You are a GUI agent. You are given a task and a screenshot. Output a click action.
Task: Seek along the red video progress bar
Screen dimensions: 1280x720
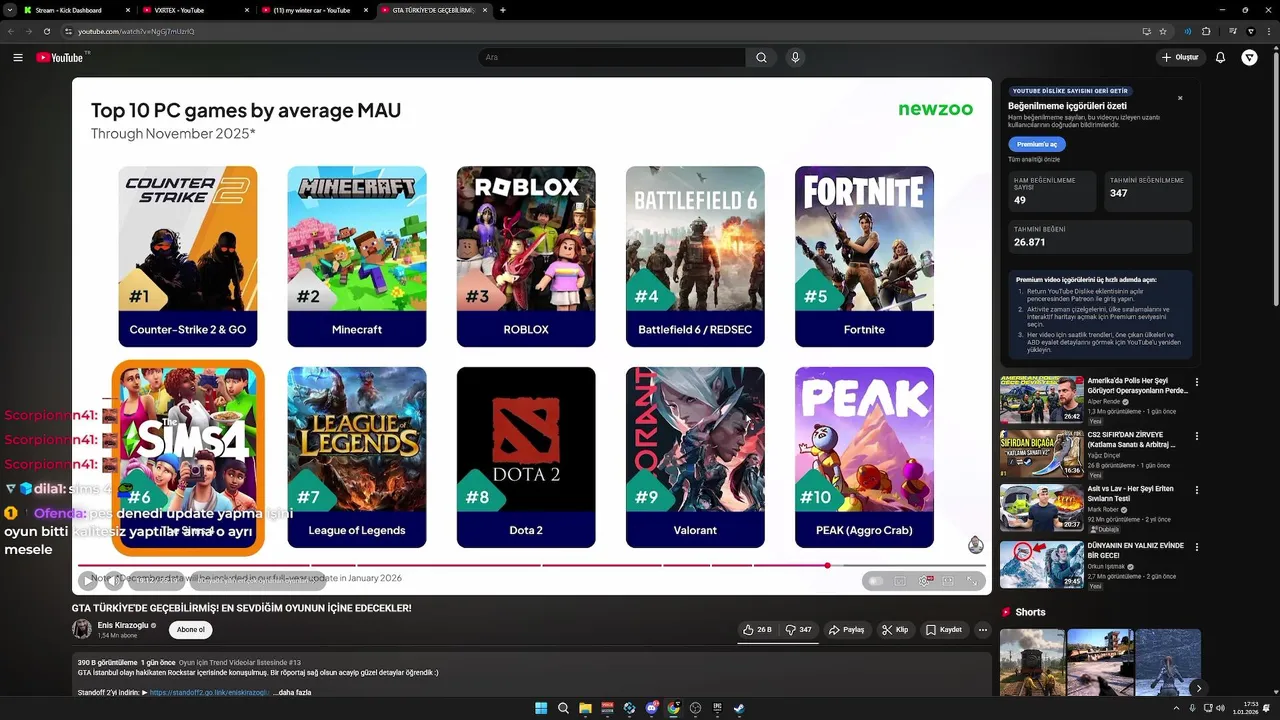(531, 565)
